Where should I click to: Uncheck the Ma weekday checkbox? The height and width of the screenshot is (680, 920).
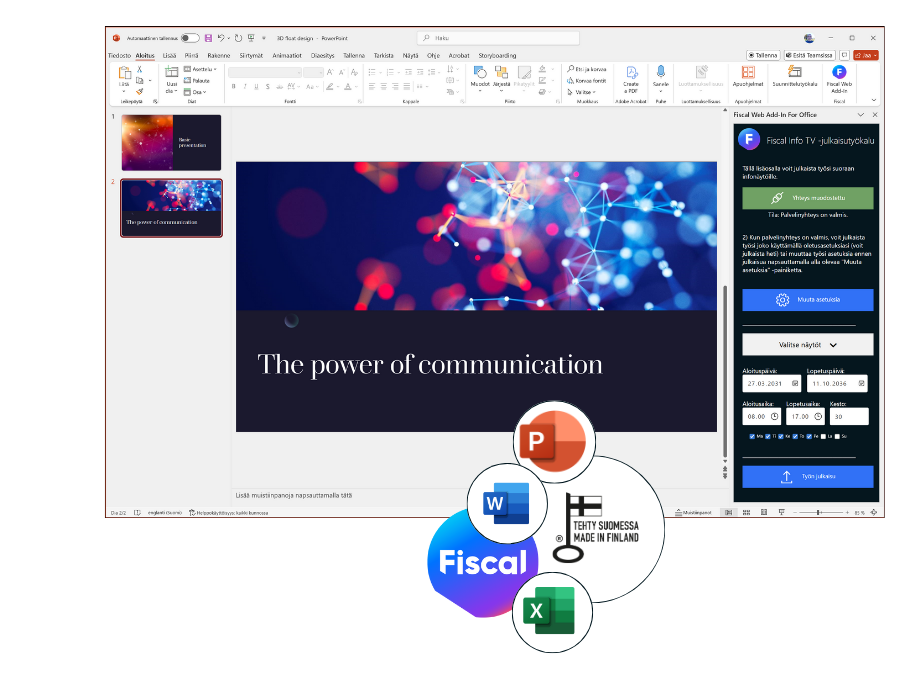pos(752,436)
